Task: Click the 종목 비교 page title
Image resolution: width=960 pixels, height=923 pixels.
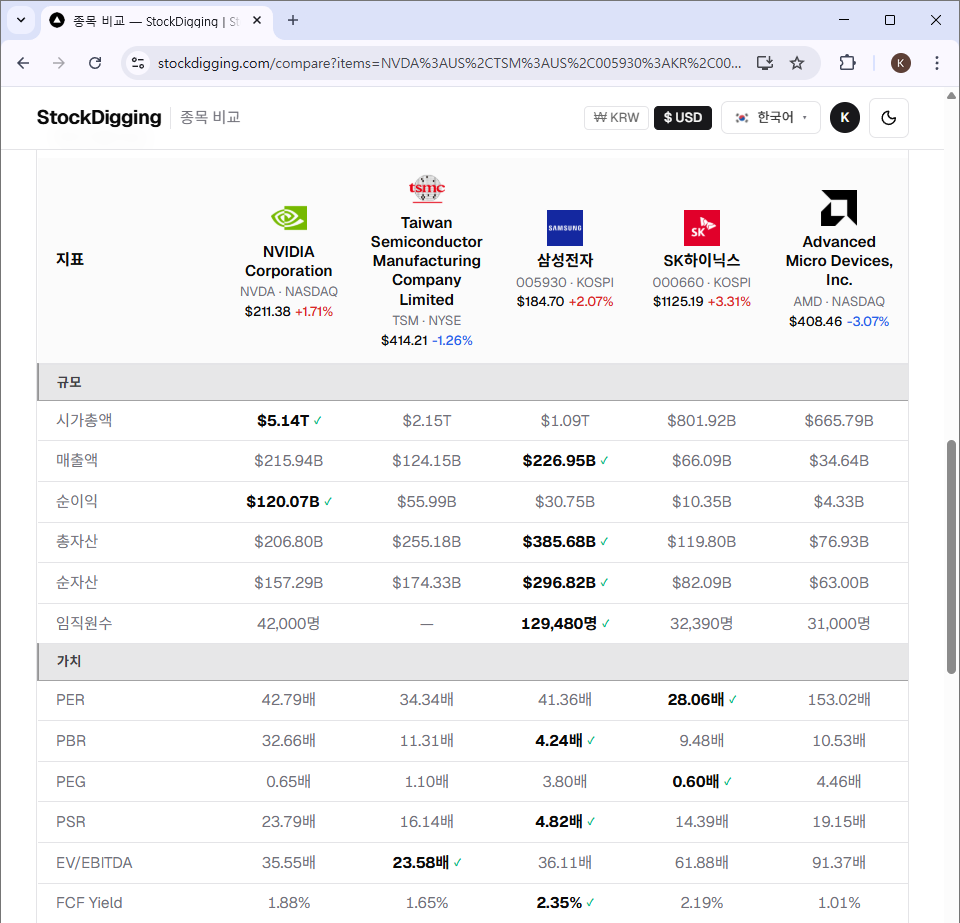Action: click(x=210, y=117)
